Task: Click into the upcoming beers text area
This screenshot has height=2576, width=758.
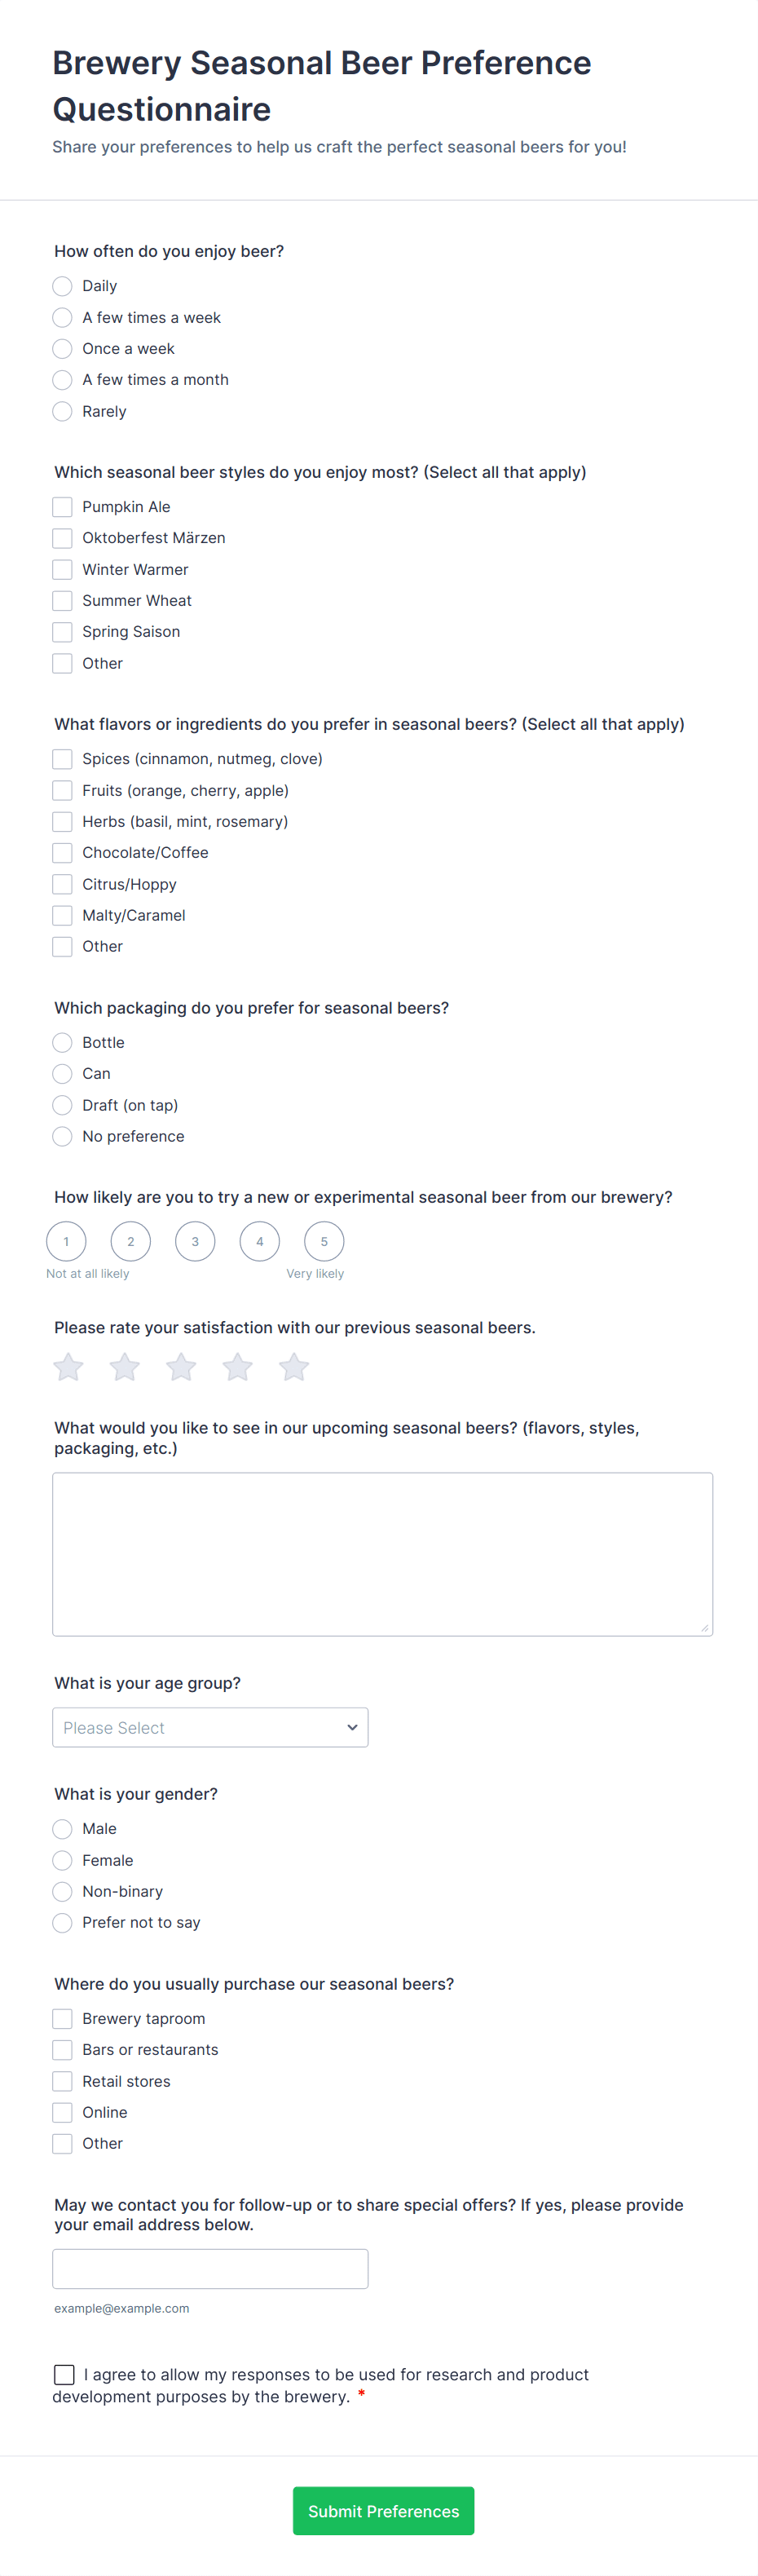Action: coord(382,1554)
